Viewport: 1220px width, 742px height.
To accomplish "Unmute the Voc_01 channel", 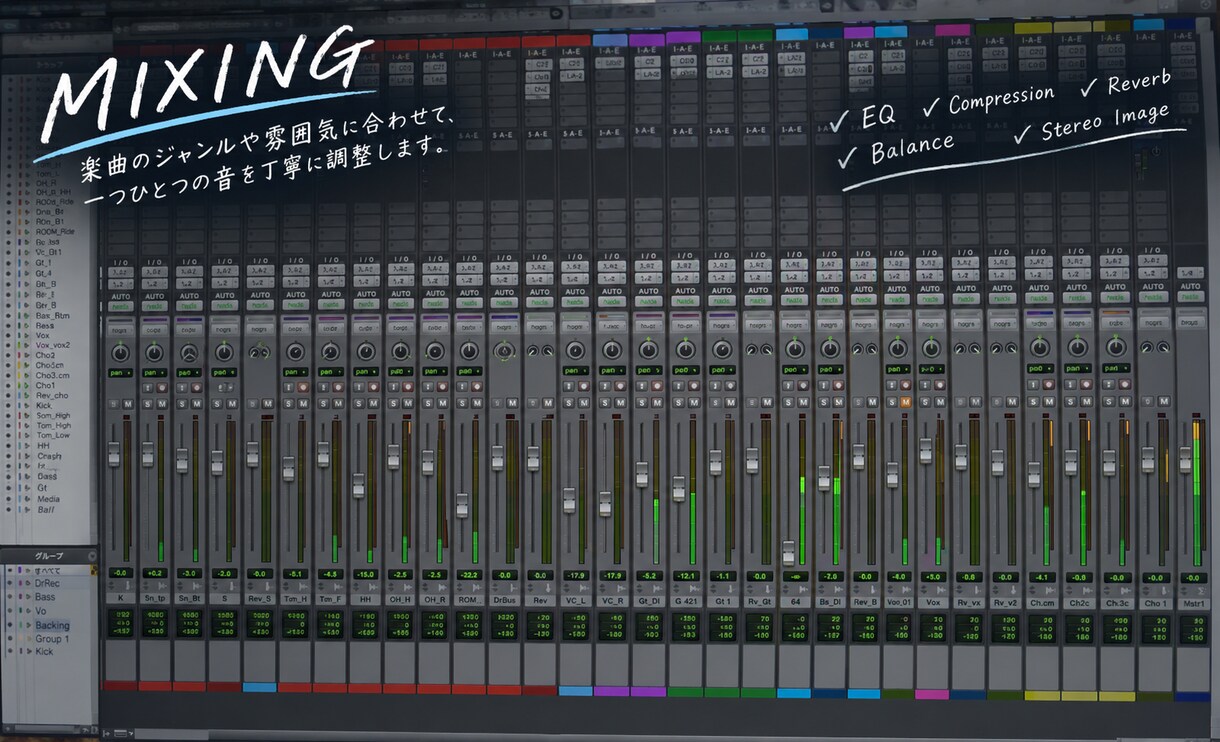I will coord(905,401).
